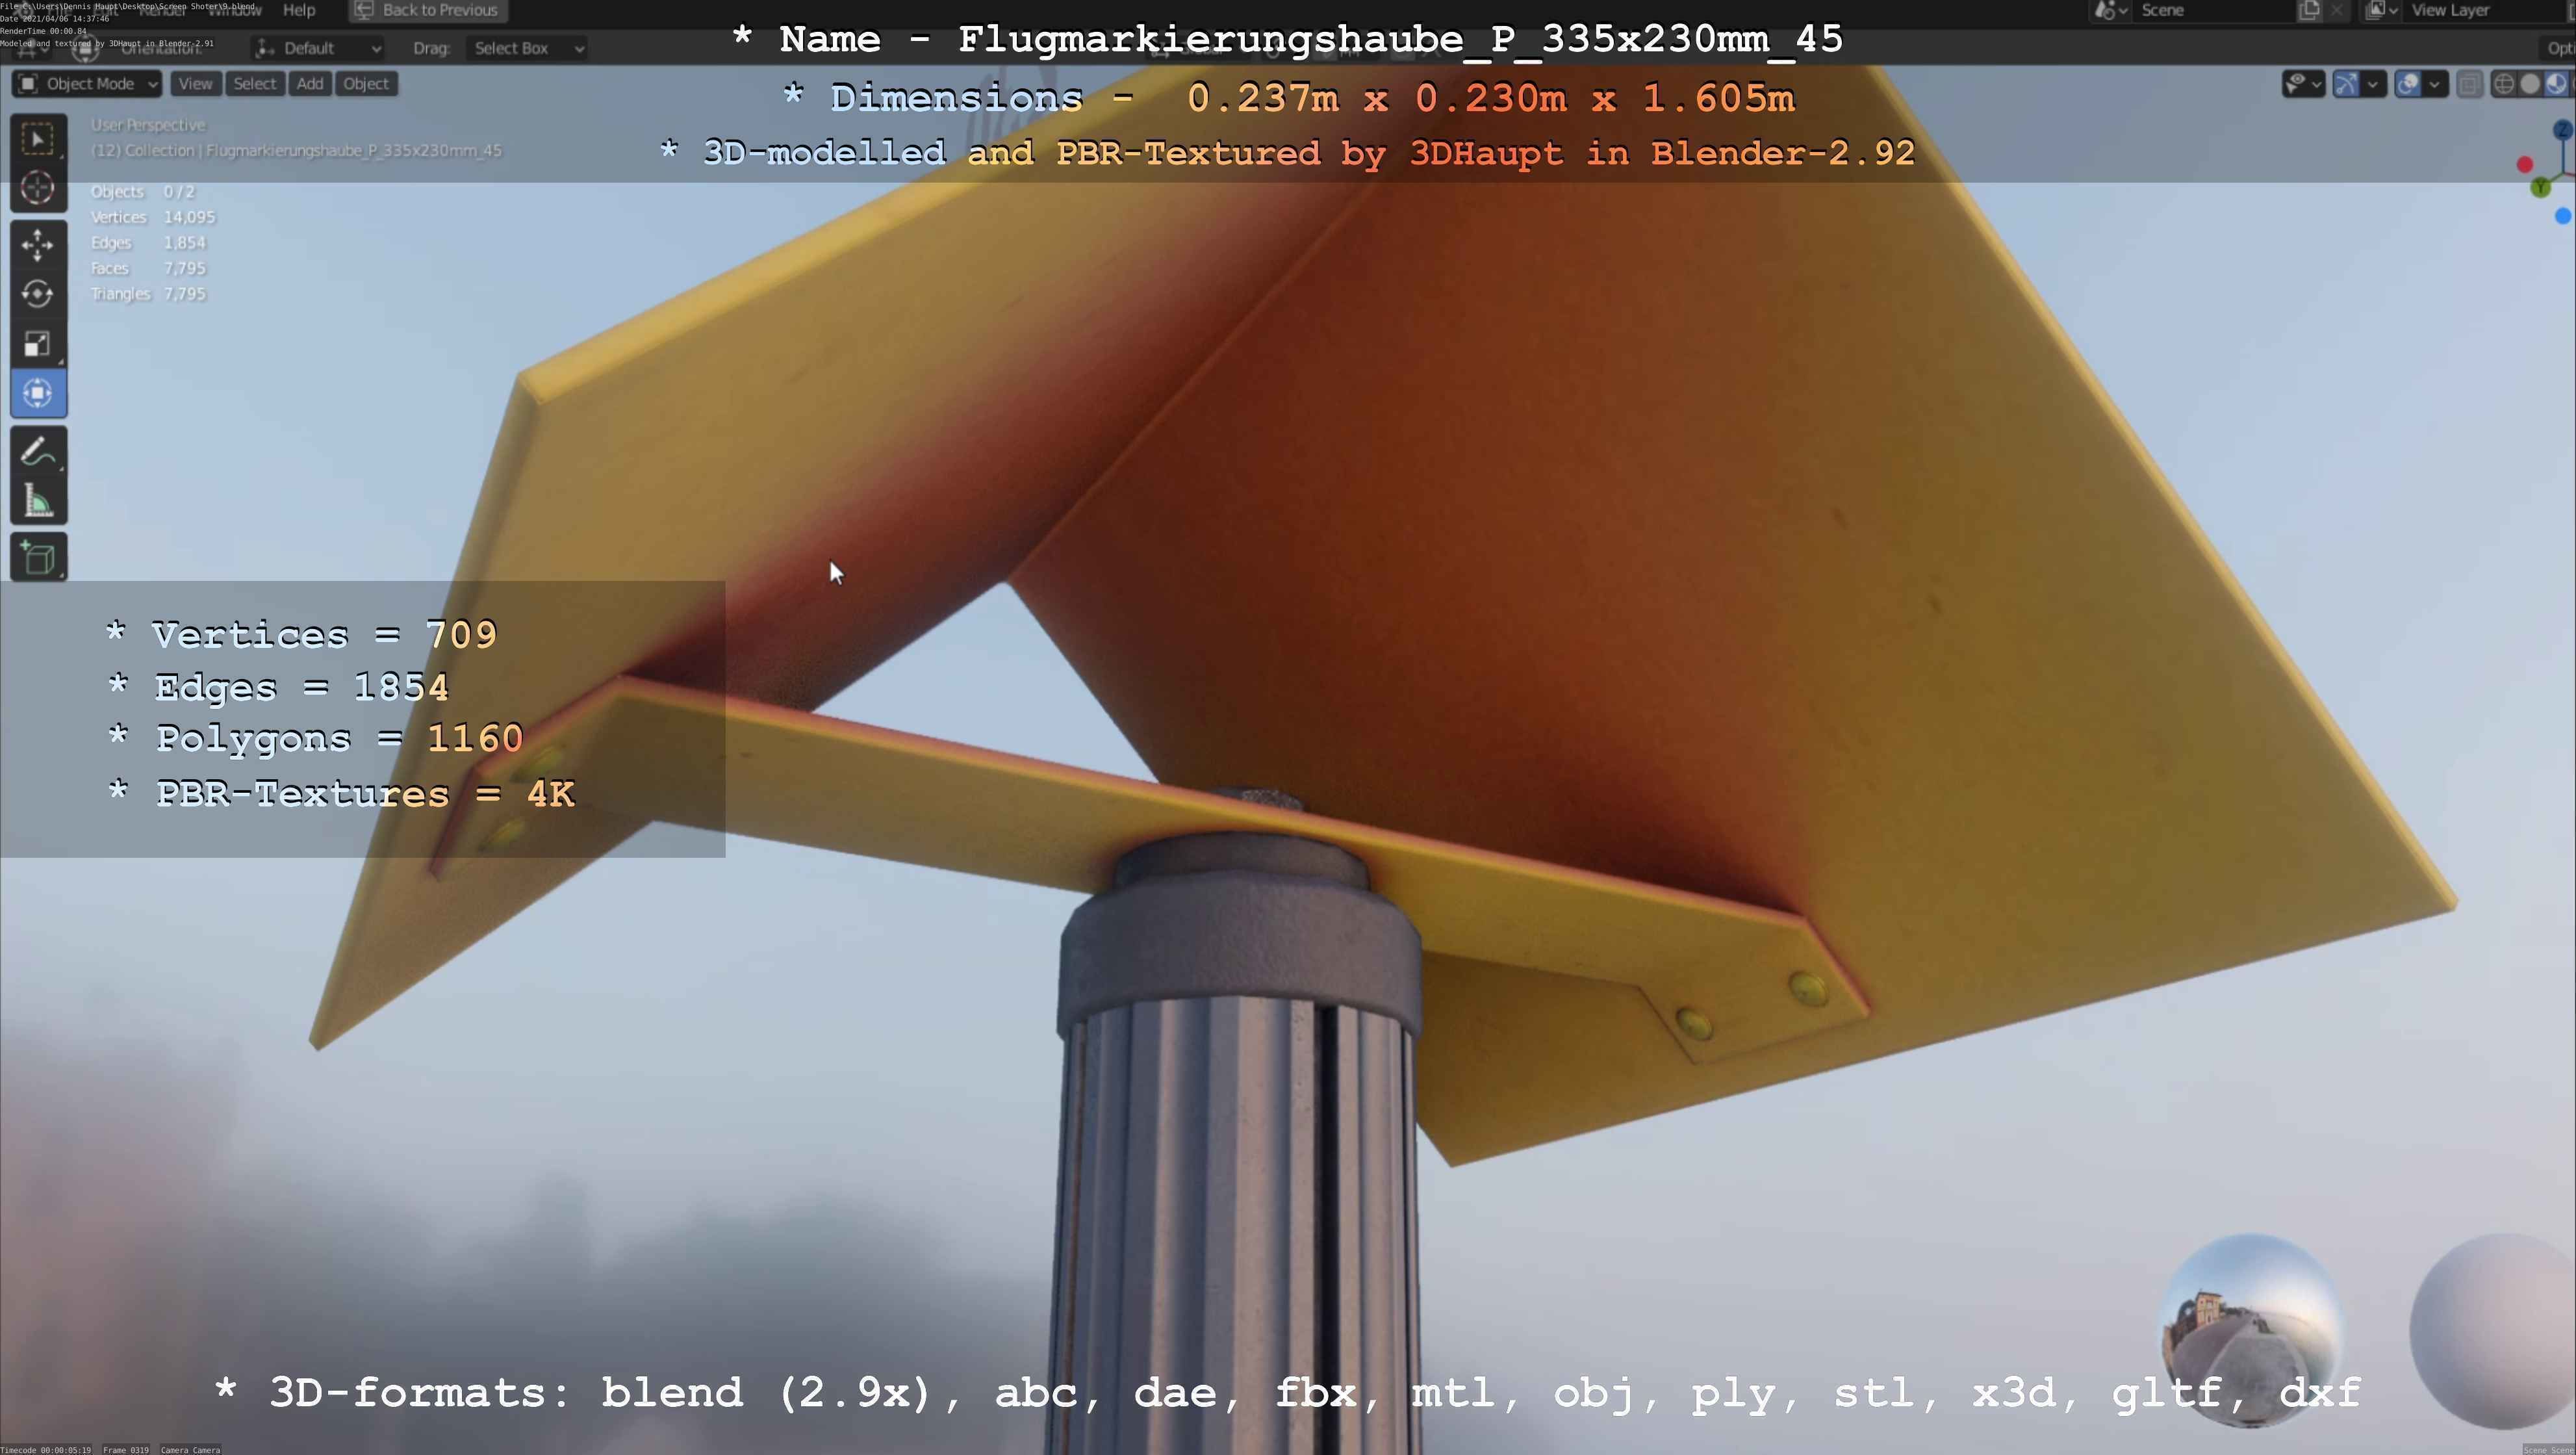Screen dimensions: 2576x1455
Task: Select the Measure tool
Action: (38, 501)
